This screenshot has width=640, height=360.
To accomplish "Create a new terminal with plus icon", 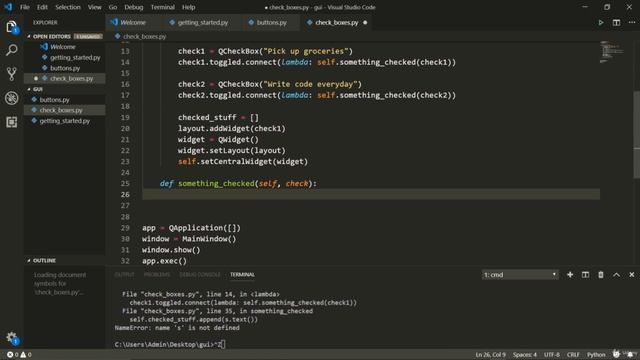I will (570, 275).
